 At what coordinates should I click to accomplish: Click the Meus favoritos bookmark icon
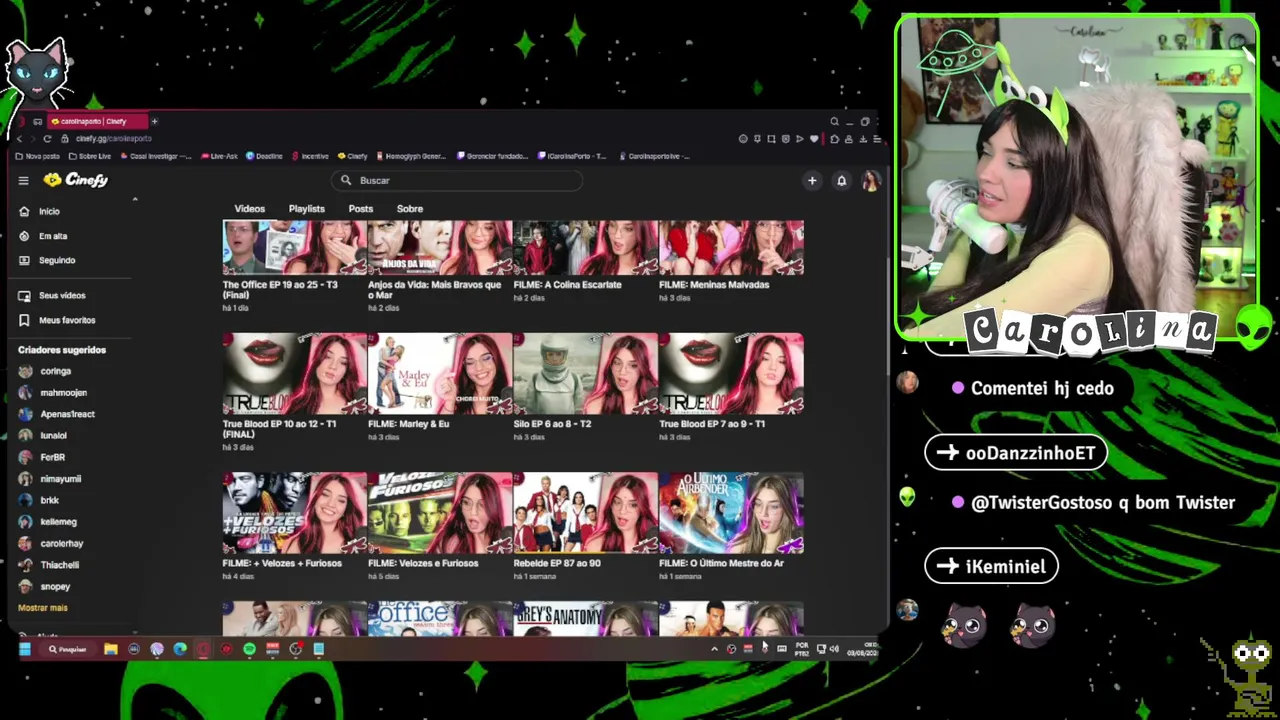[x=24, y=320]
